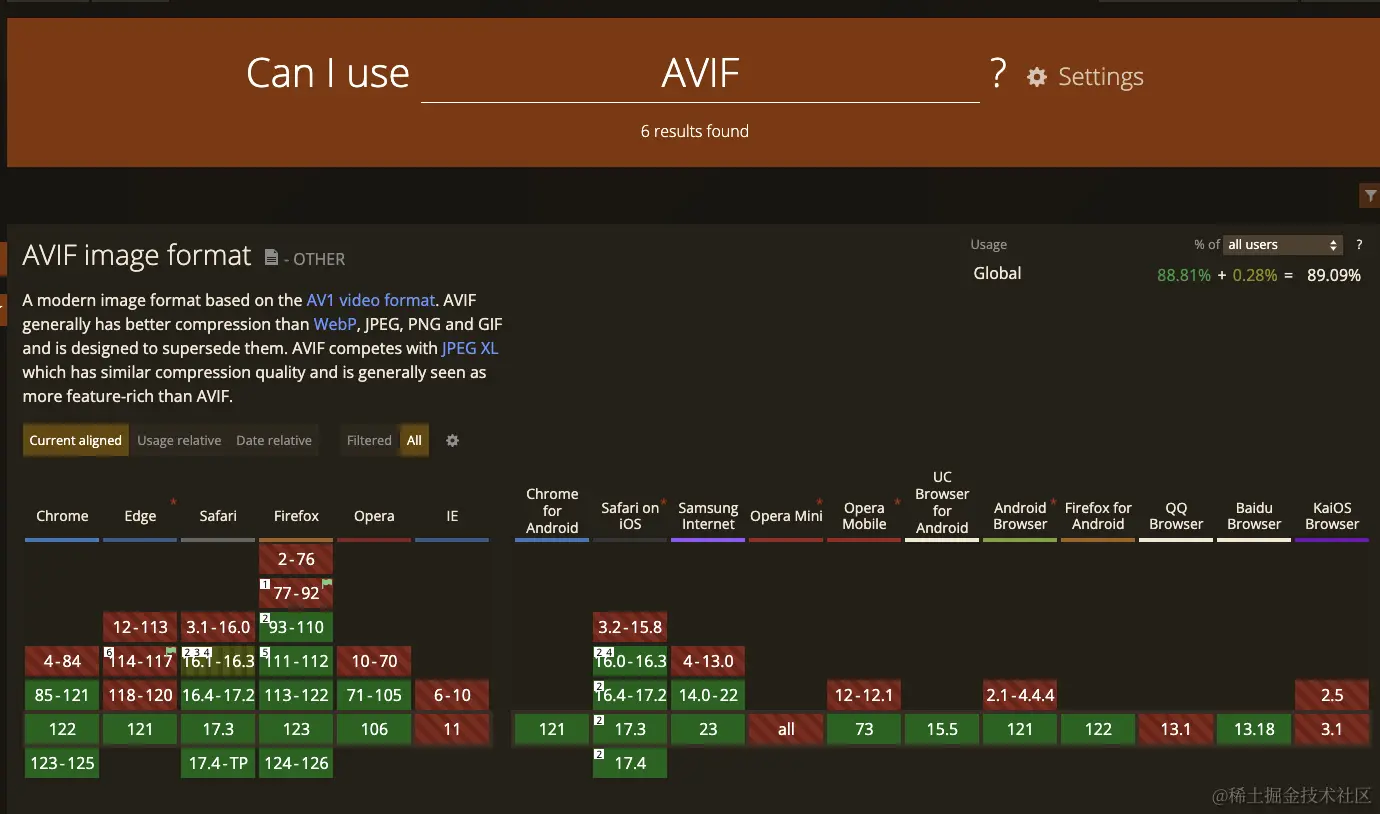Switch to Usage relative view
The height and width of the screenshot is (814, 1380).
[x=179, y=440]
